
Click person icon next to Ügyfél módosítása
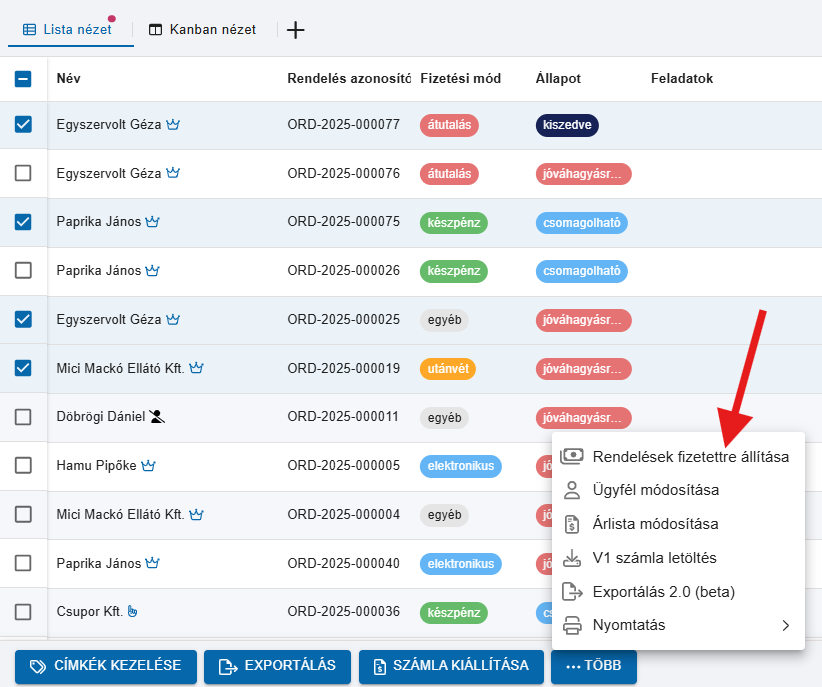pyautogui.click(x=572, y=490)
